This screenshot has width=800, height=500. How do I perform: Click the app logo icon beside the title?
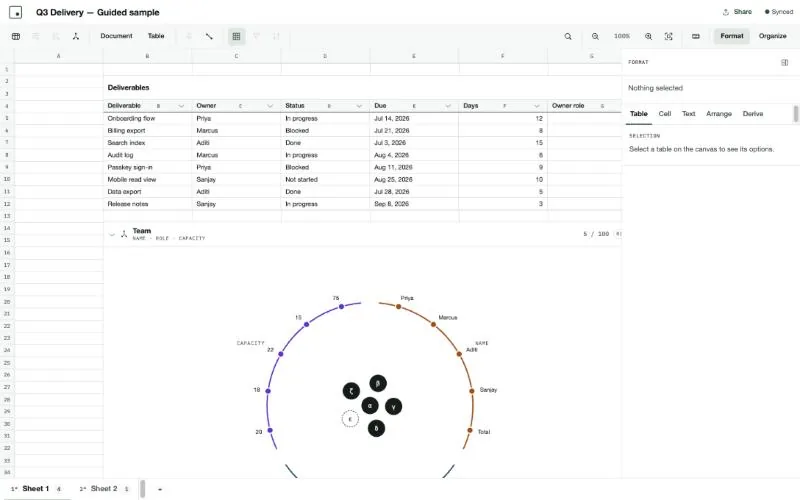tap(16, 12)
